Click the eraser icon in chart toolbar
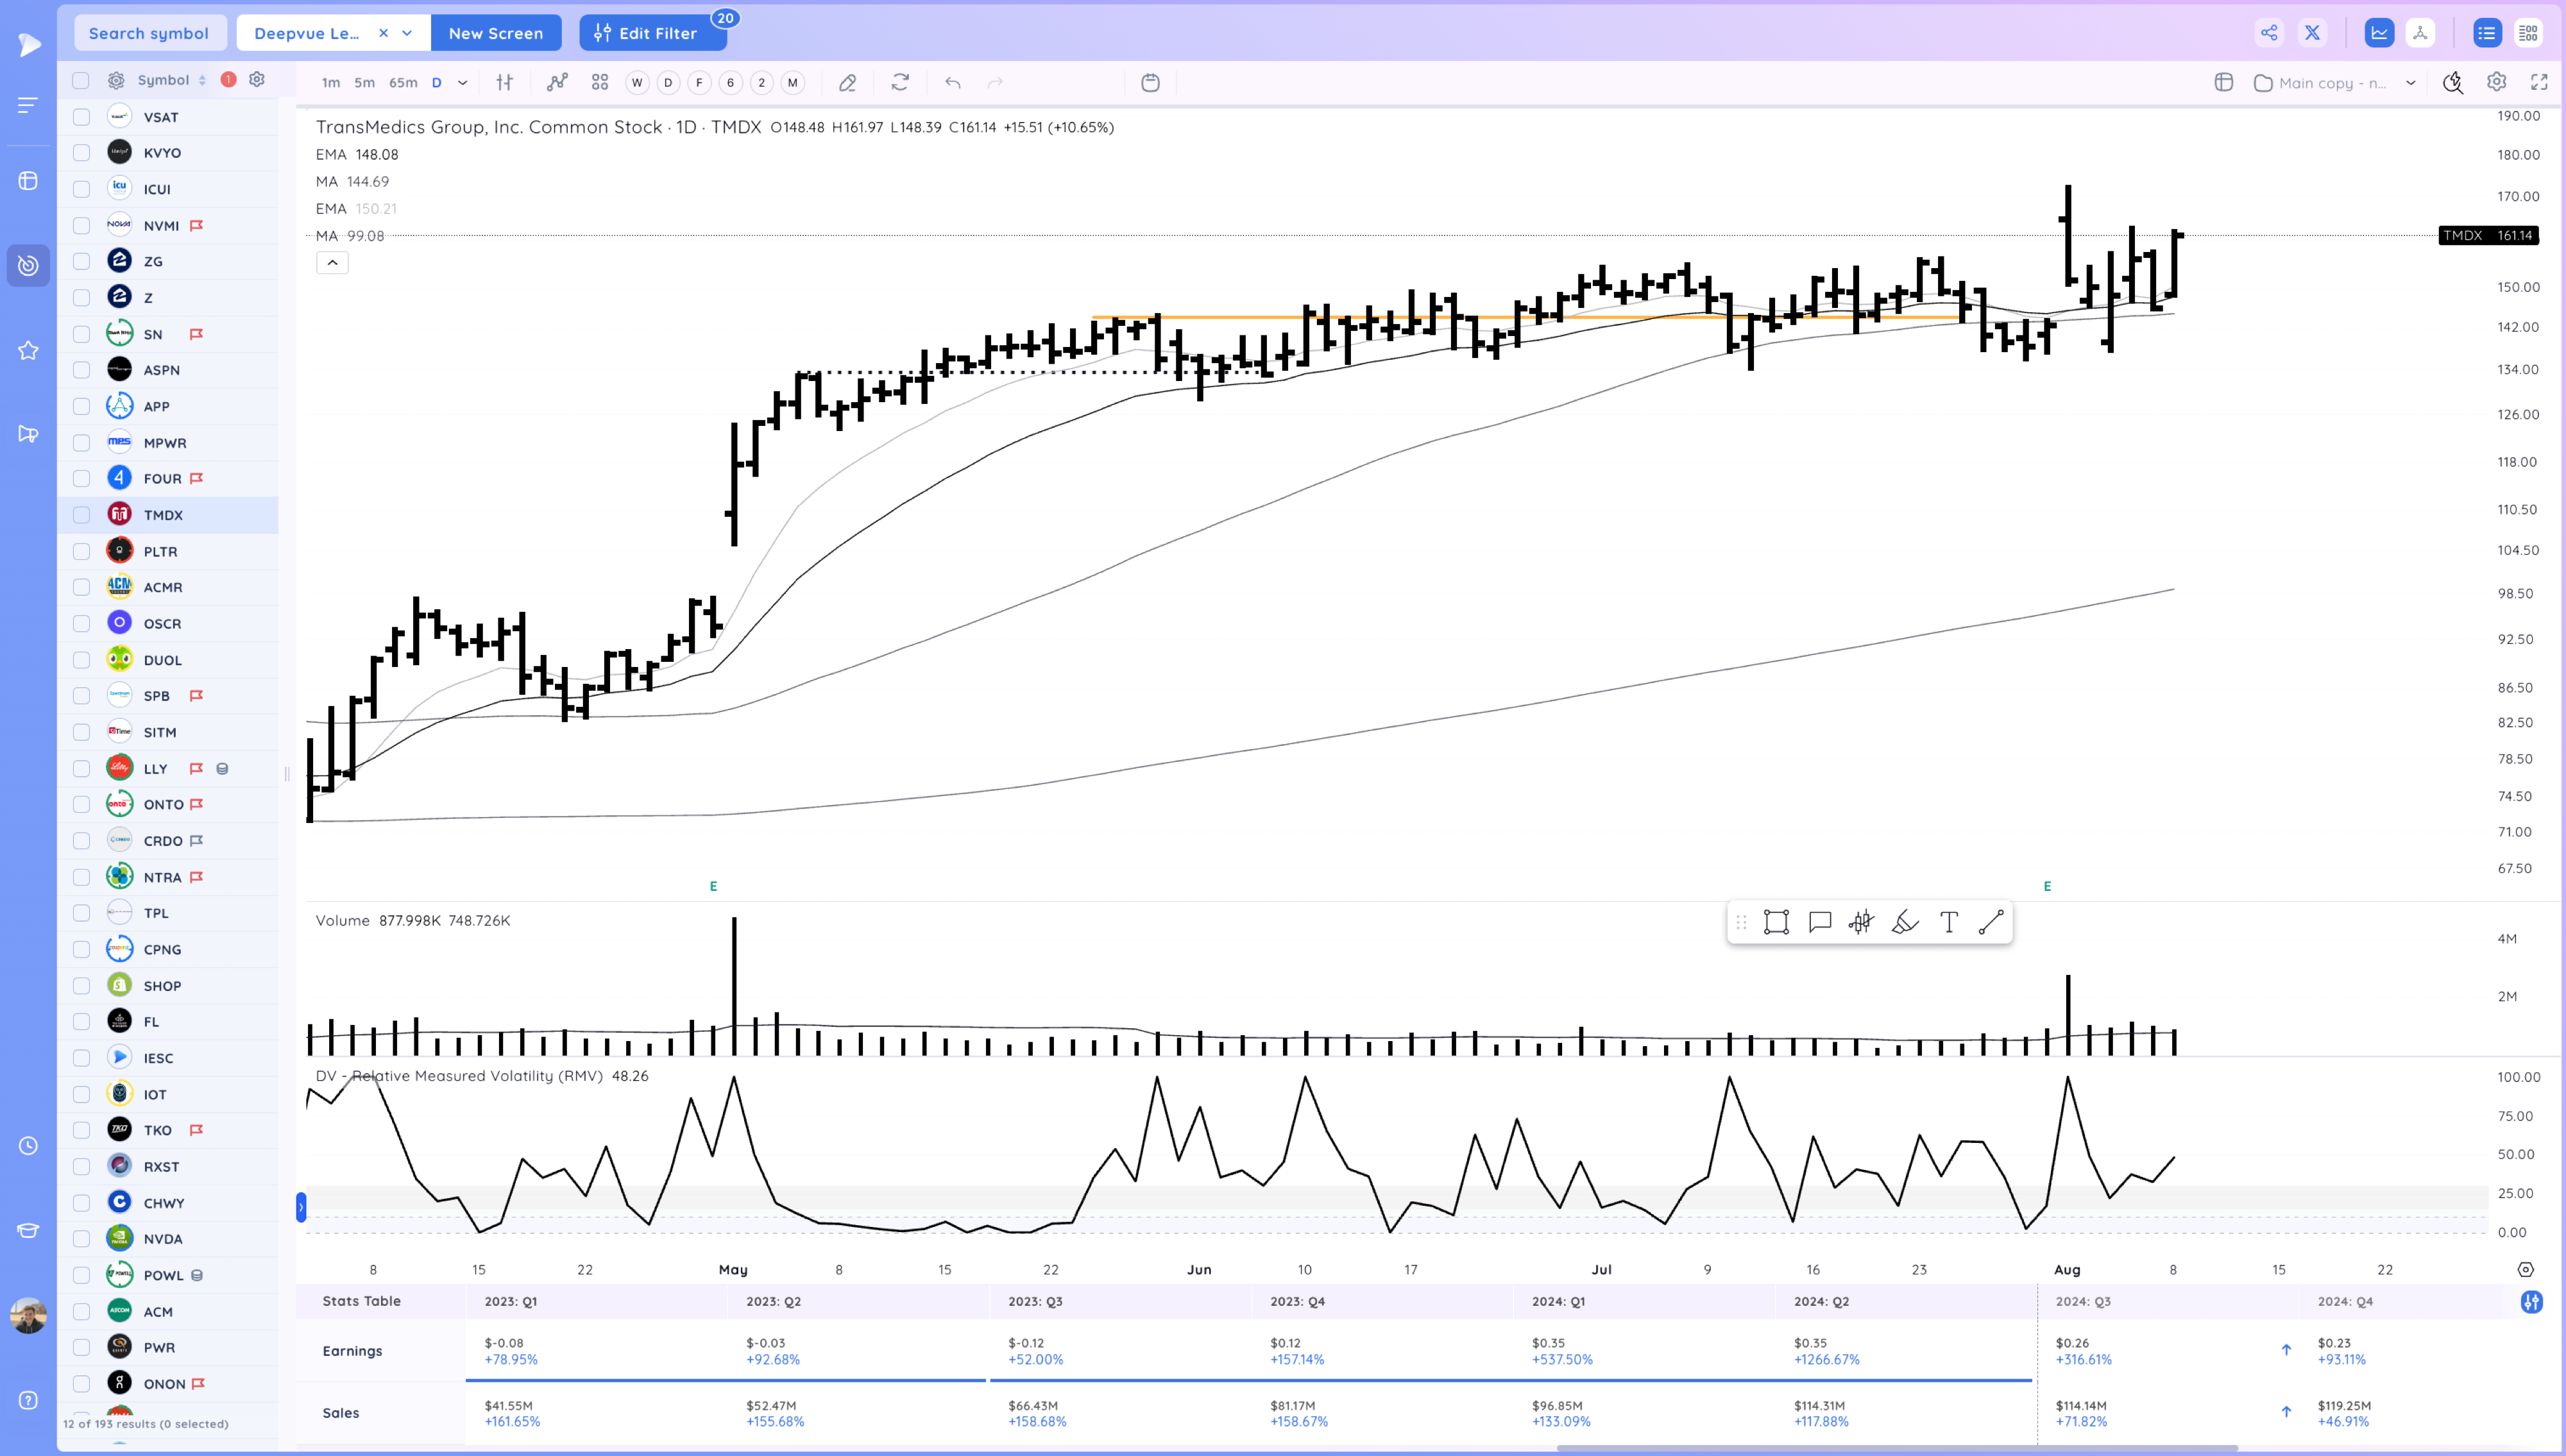This screenshot has height=1456, width=2566. (847, 83)
